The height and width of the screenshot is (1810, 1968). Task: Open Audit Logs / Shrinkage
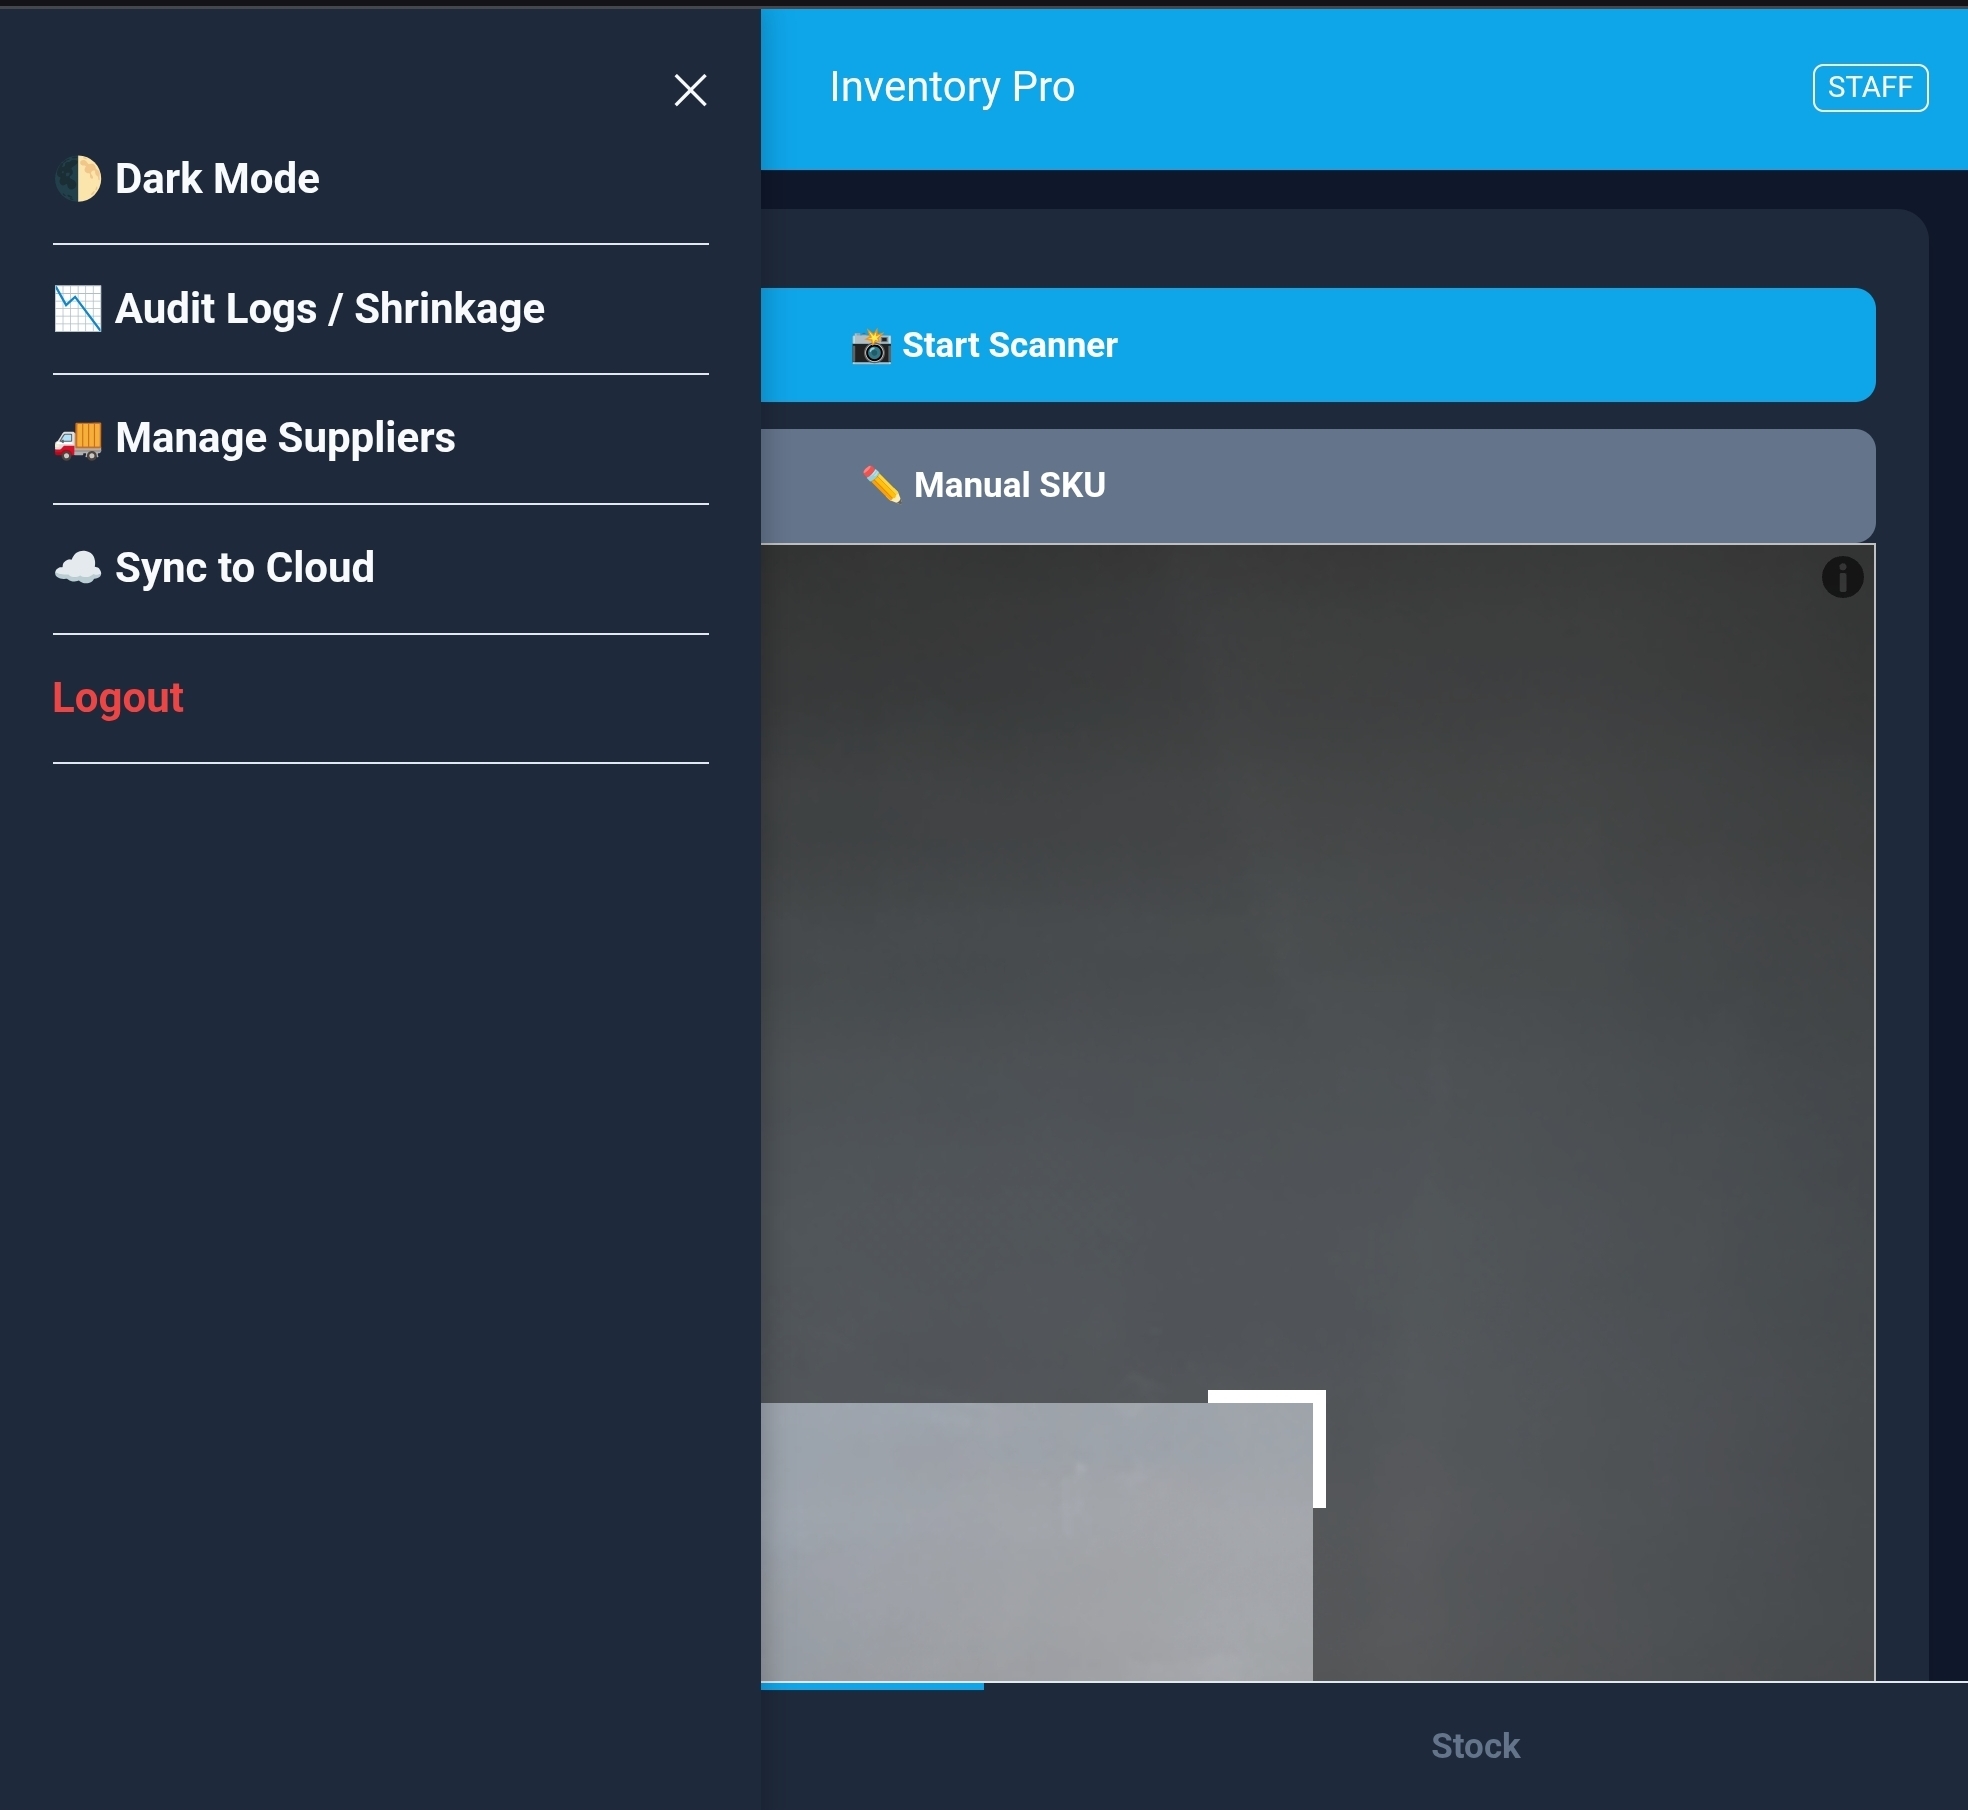329,308
